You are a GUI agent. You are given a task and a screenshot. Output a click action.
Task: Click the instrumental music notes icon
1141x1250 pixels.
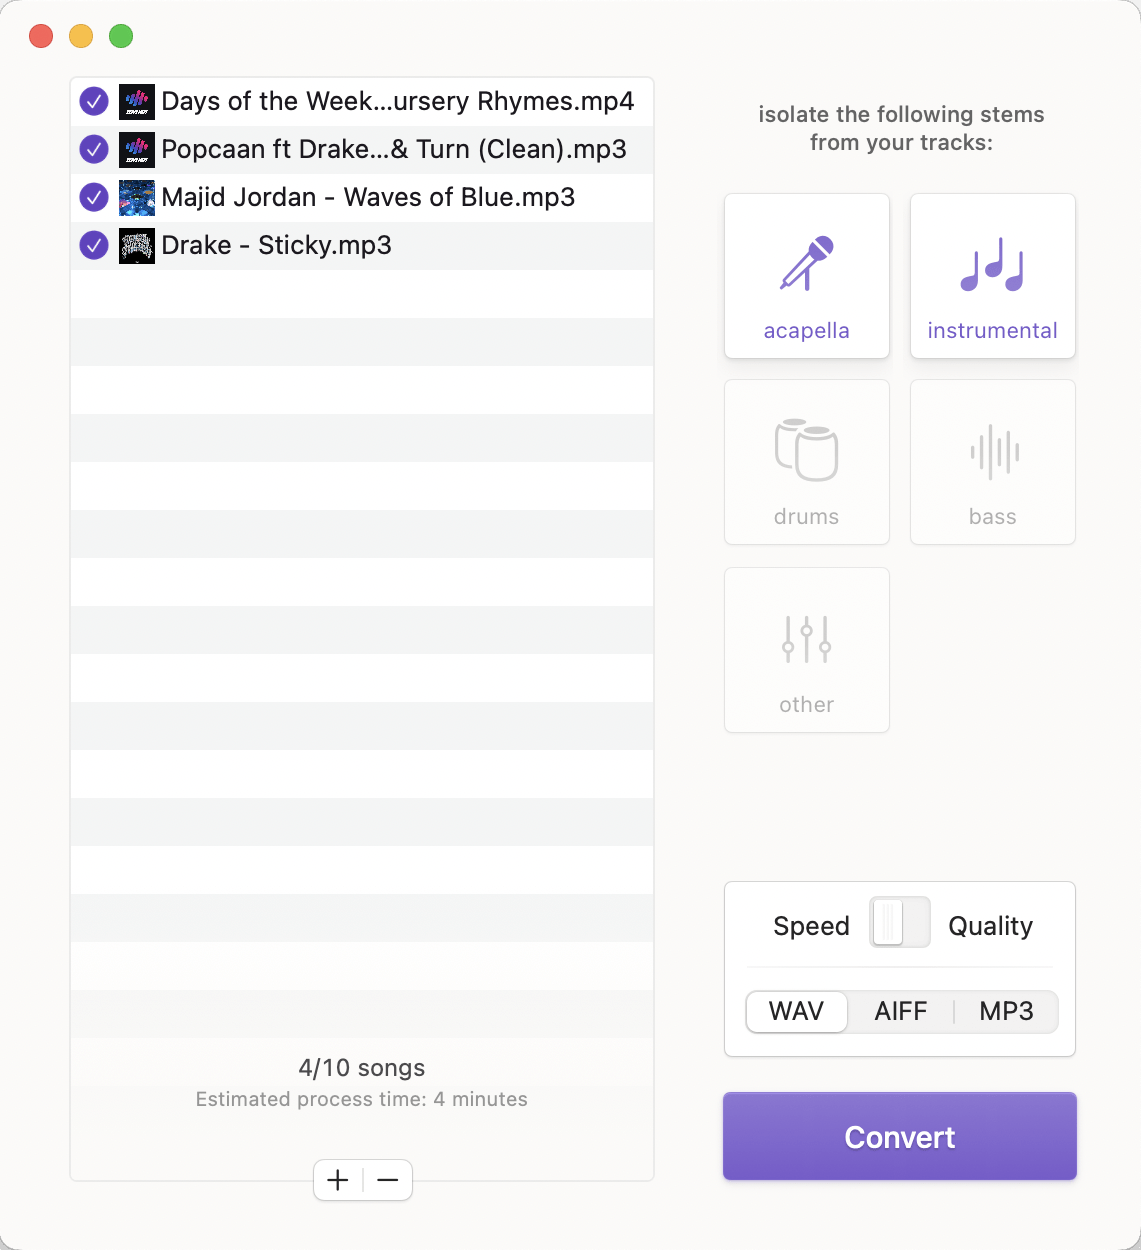click(x=991, y=265)
